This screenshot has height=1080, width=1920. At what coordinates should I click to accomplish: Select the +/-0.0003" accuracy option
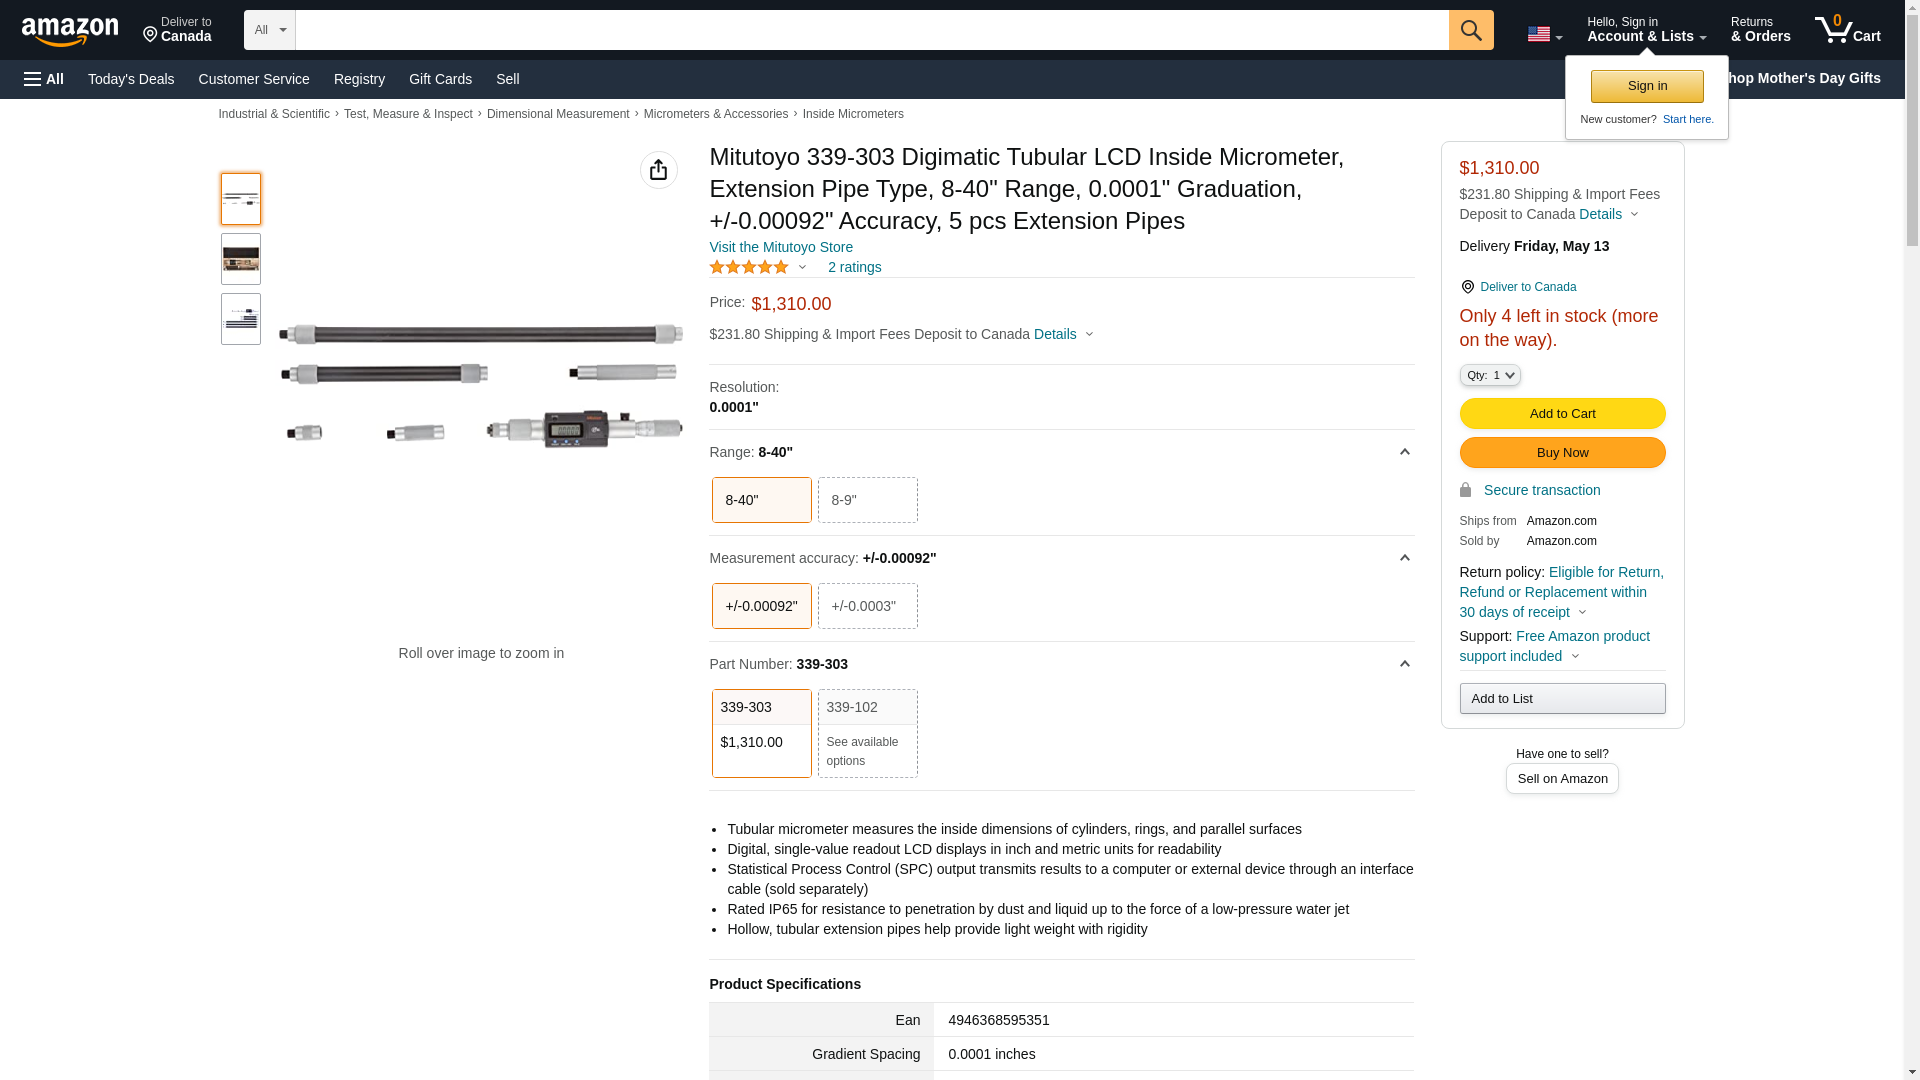pyautogui.click(x=867, y=606)
